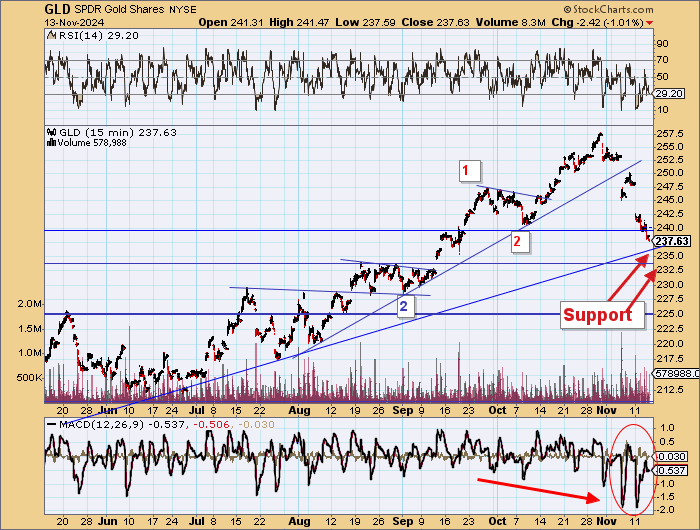The width and height of the screenshot is (700, 530).
Task: Click the 'Low 237.59' value
Action: coord(365,22)
